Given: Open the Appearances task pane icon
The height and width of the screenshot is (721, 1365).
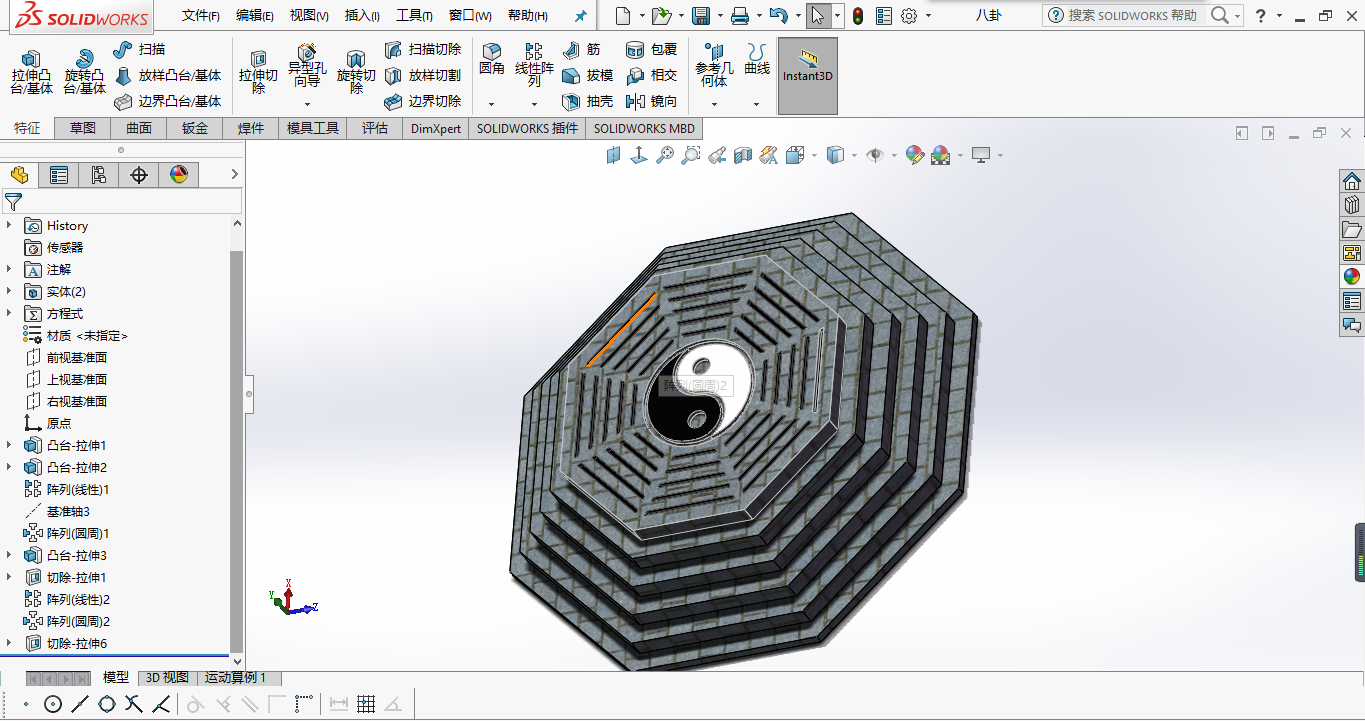Looking at the screenshot, I should click(x=1352, y=277).
